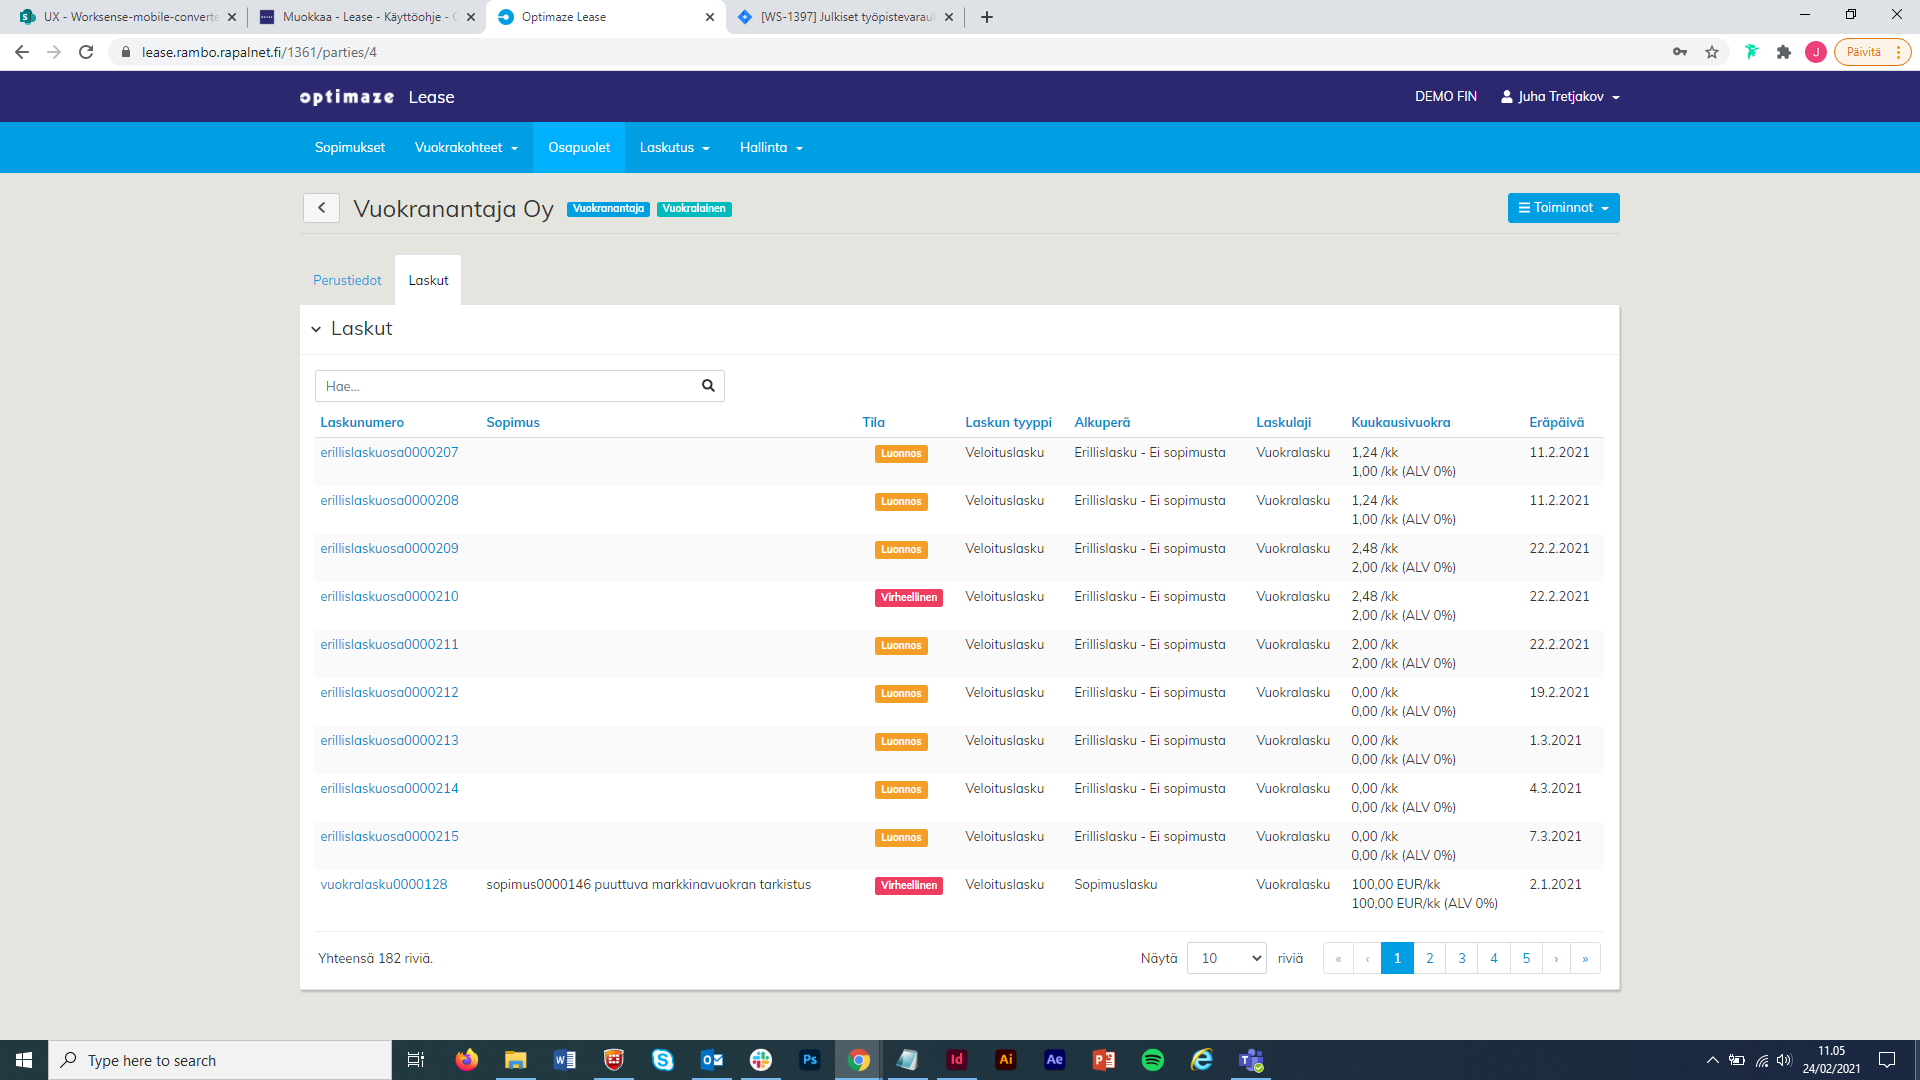The image size is (1920, 1080).
Task: Click the back arrow beside Vuokranantaja Oy
Action: tap(321, 208)
